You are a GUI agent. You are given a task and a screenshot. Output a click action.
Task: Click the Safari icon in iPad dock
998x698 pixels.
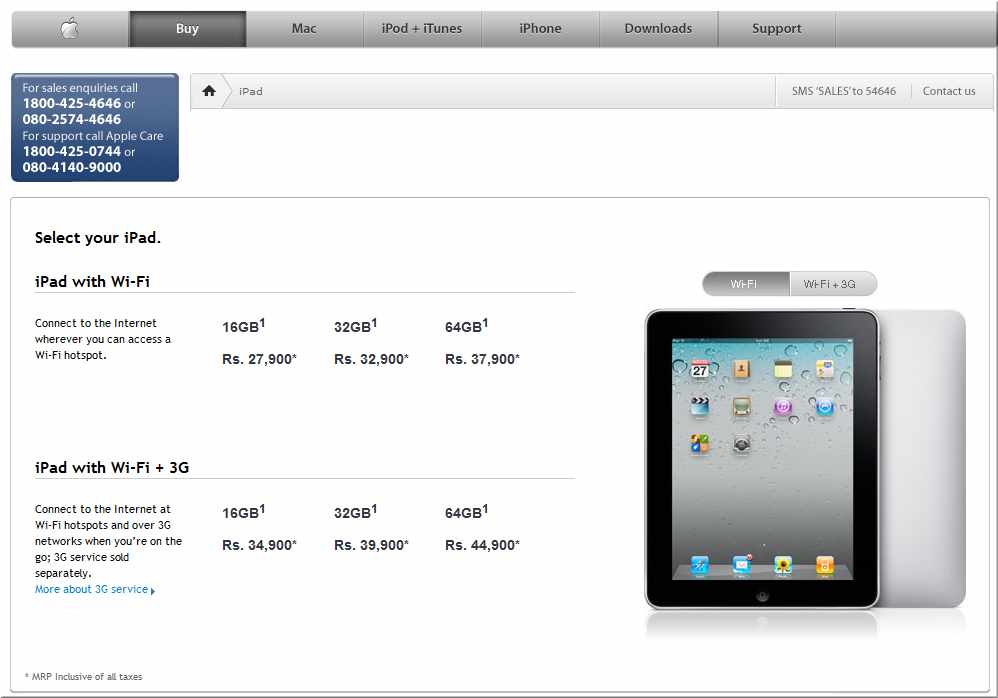coord(699,564)
